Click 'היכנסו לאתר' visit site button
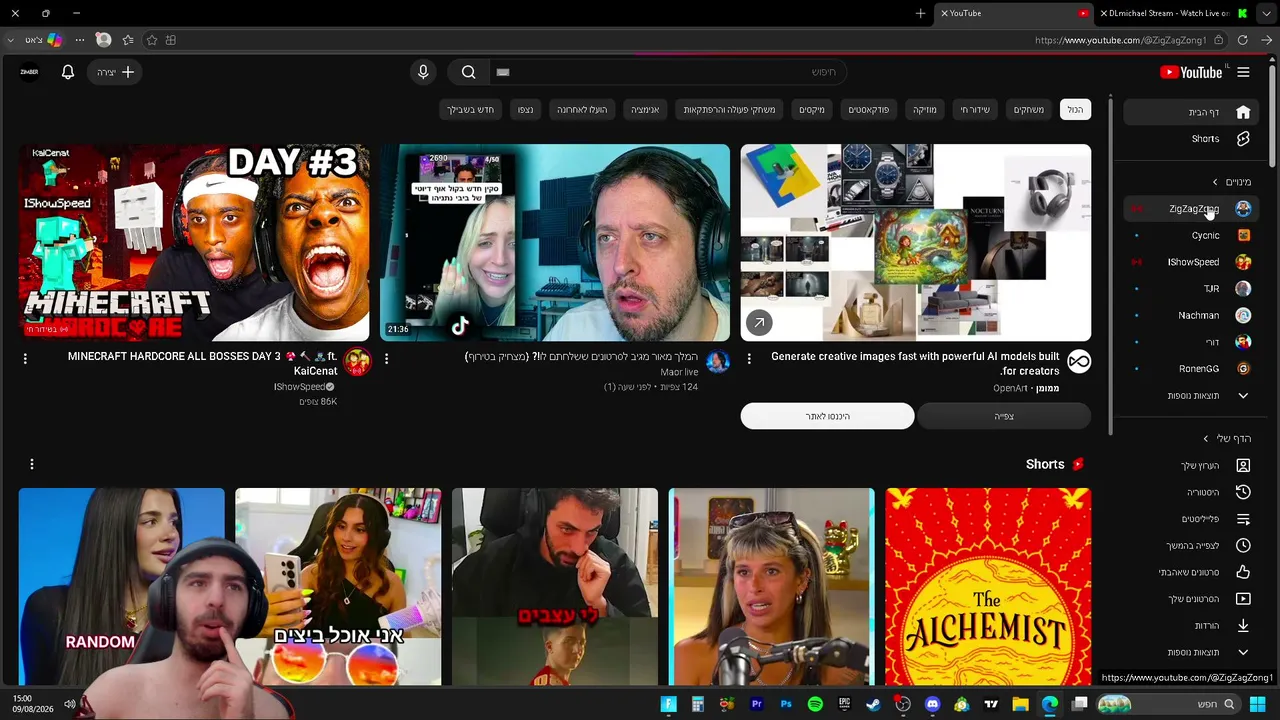1280x720 pixels. [x=827, y=416]
